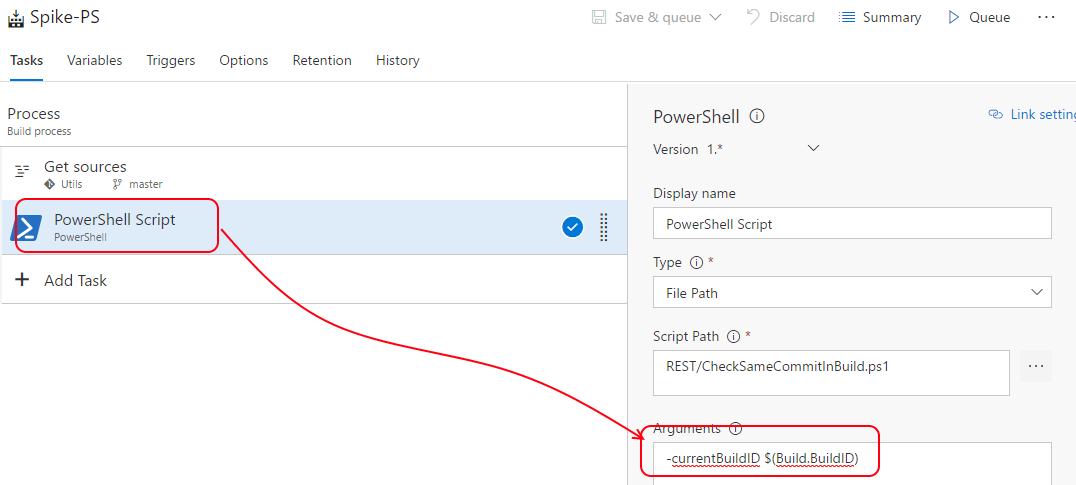Expand the Save & queue dropdown
The height and width of the screenshot is (485, 1076).
715,18
